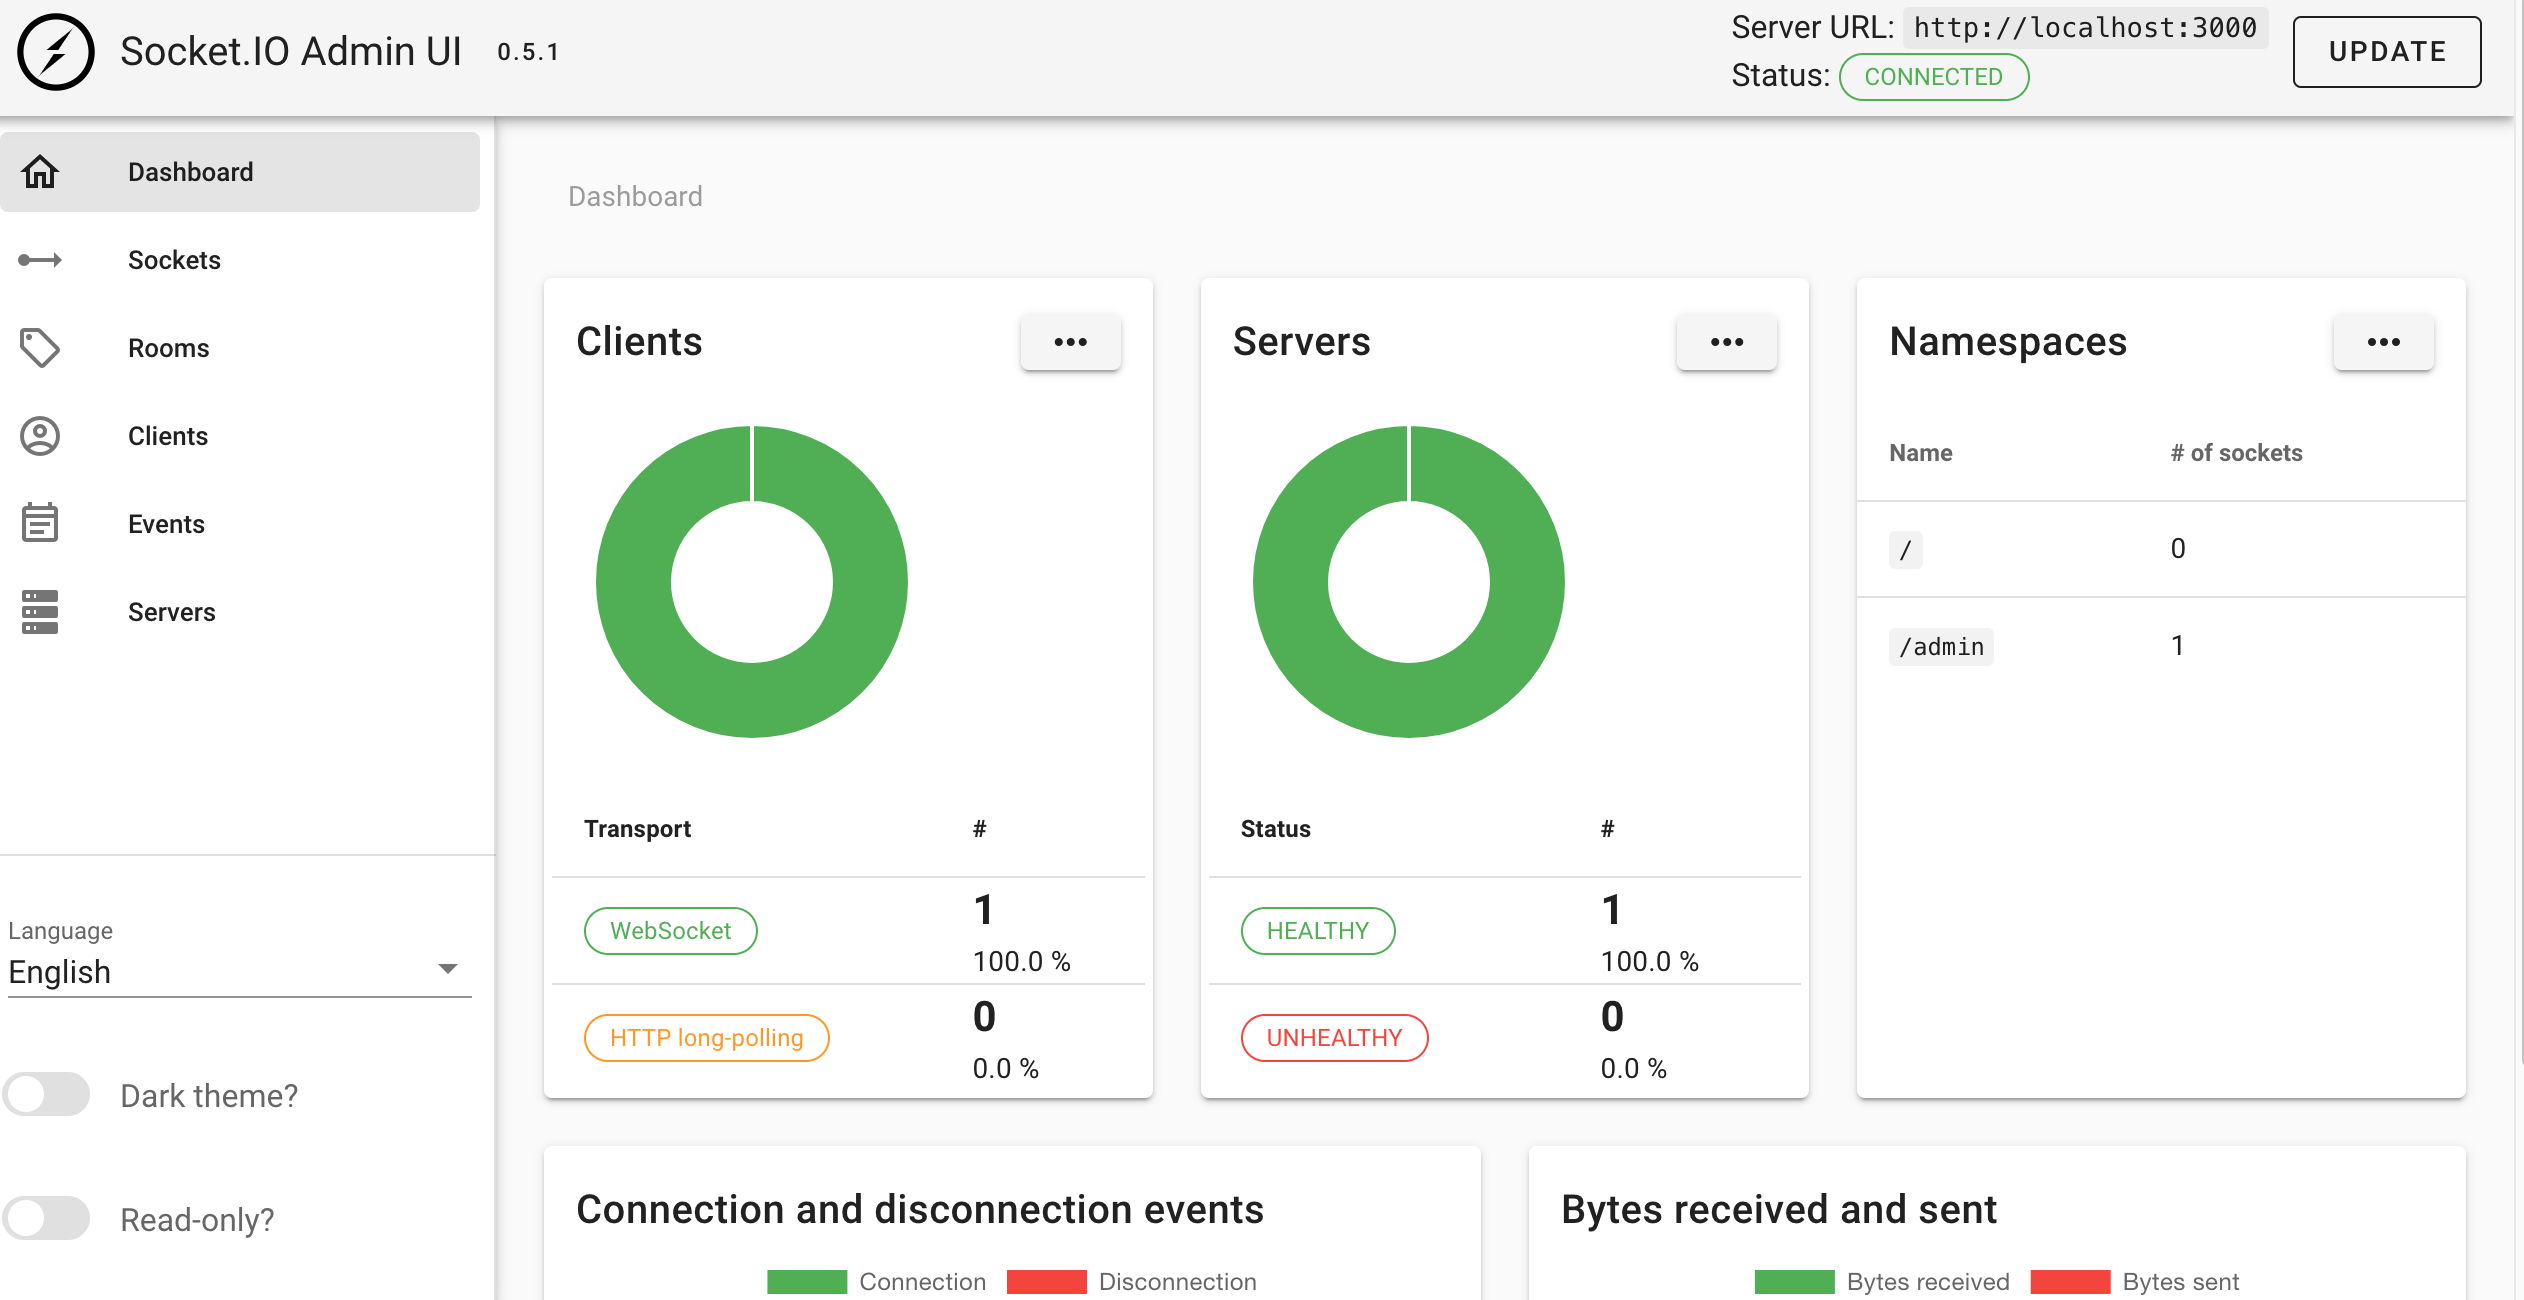Open the Servers card more options
The image size is (2524, 1300).
1727,342
